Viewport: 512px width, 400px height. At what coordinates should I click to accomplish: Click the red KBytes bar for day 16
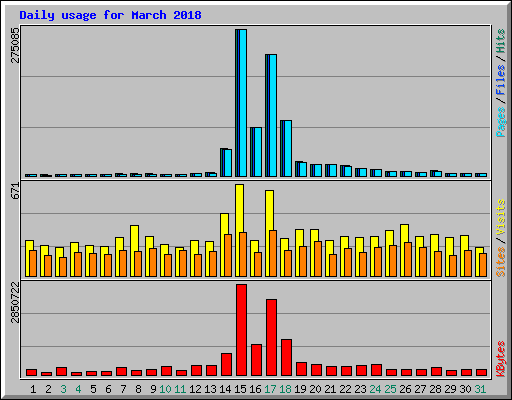256,360
